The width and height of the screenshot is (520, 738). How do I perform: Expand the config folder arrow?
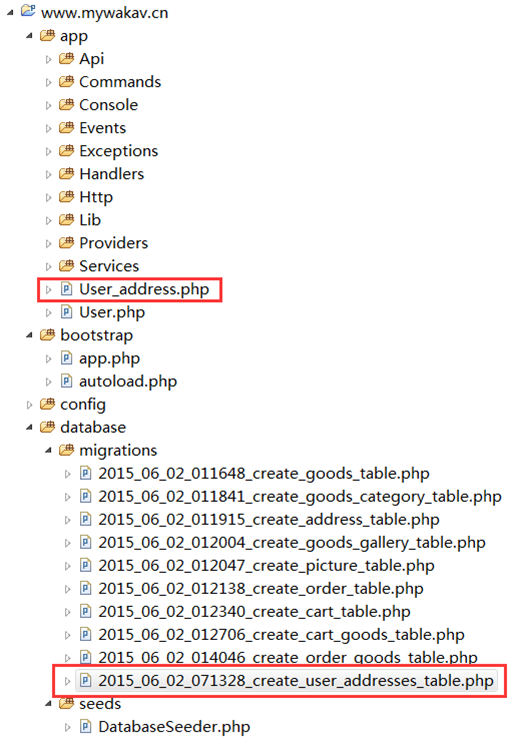click(29, 405)
